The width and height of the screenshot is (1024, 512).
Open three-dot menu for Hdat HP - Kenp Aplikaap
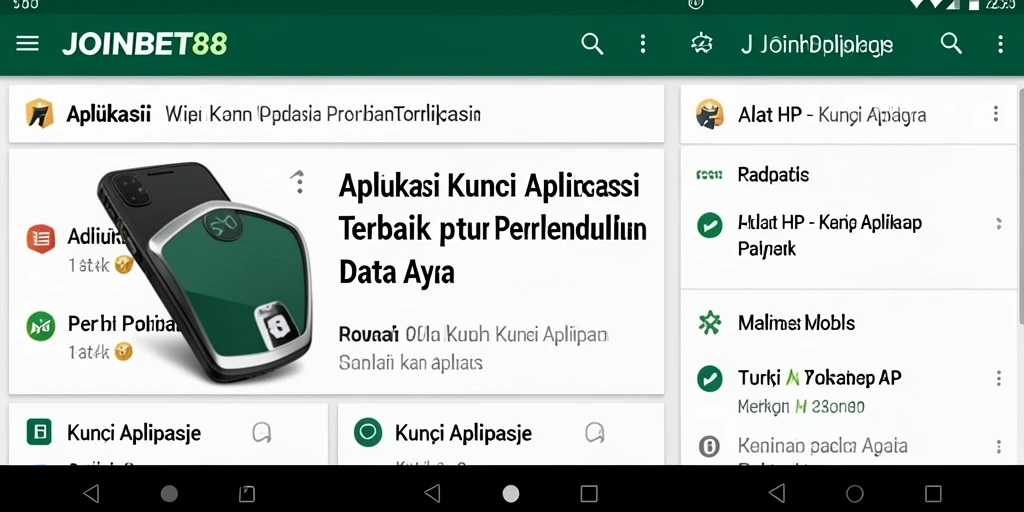point(999,224)
